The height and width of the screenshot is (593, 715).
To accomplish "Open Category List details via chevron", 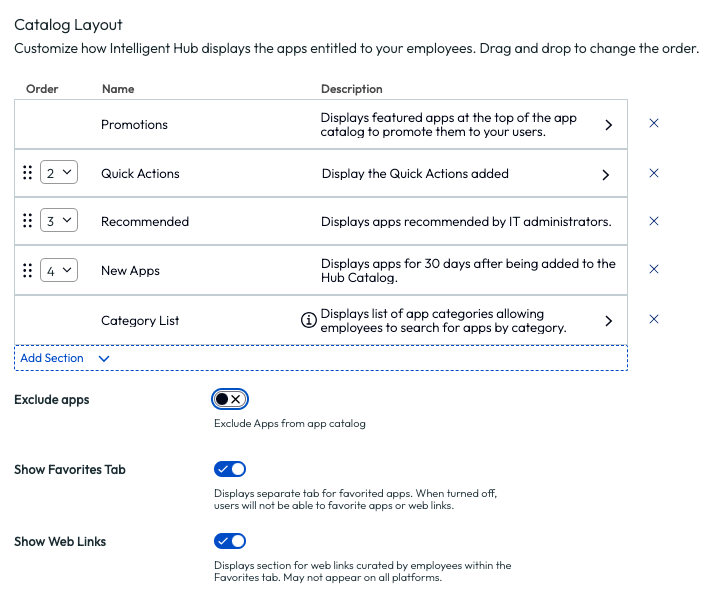I will tap(607, 321).
